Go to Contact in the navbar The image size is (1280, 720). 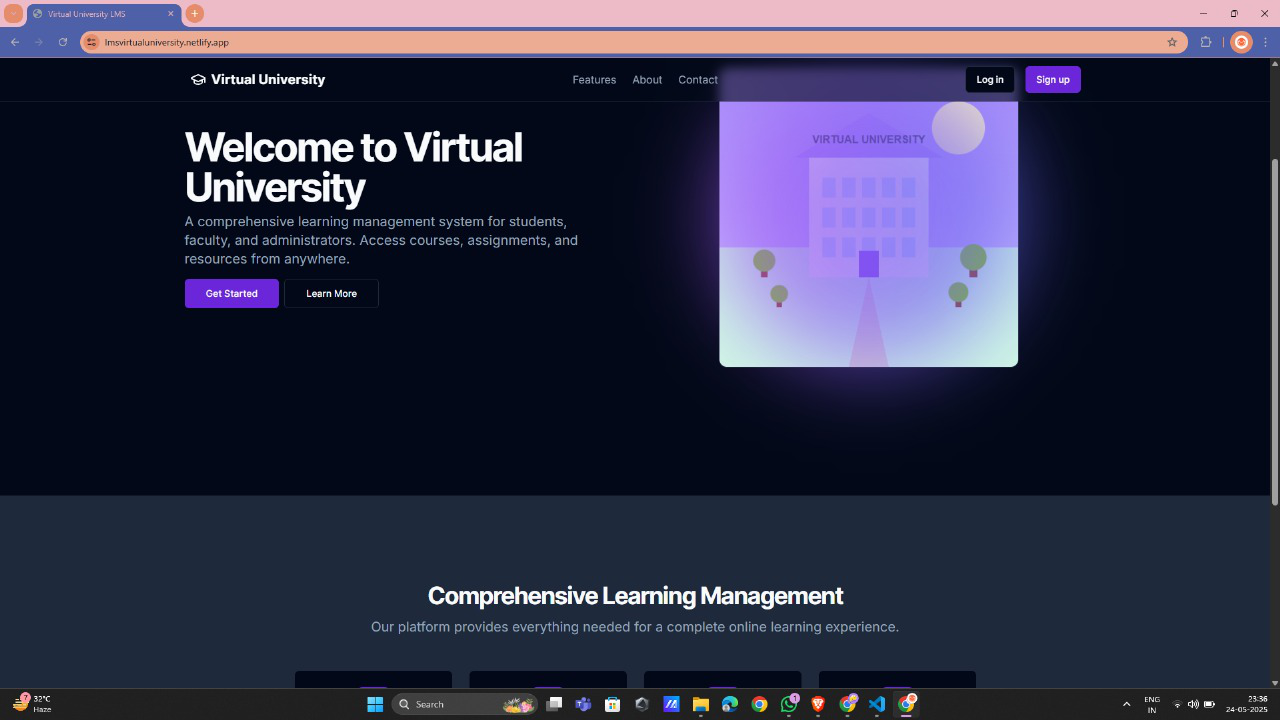click(698, 80)
